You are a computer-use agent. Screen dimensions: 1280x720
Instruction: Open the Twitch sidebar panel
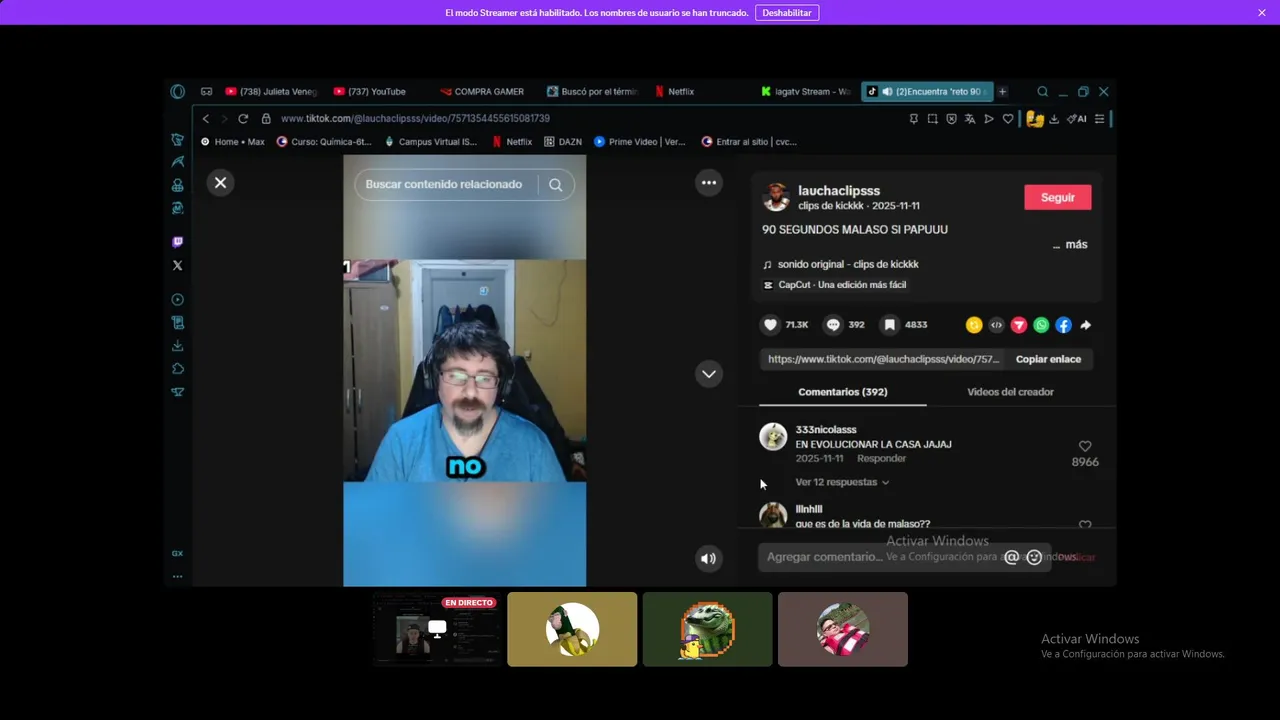coord(178,242)
